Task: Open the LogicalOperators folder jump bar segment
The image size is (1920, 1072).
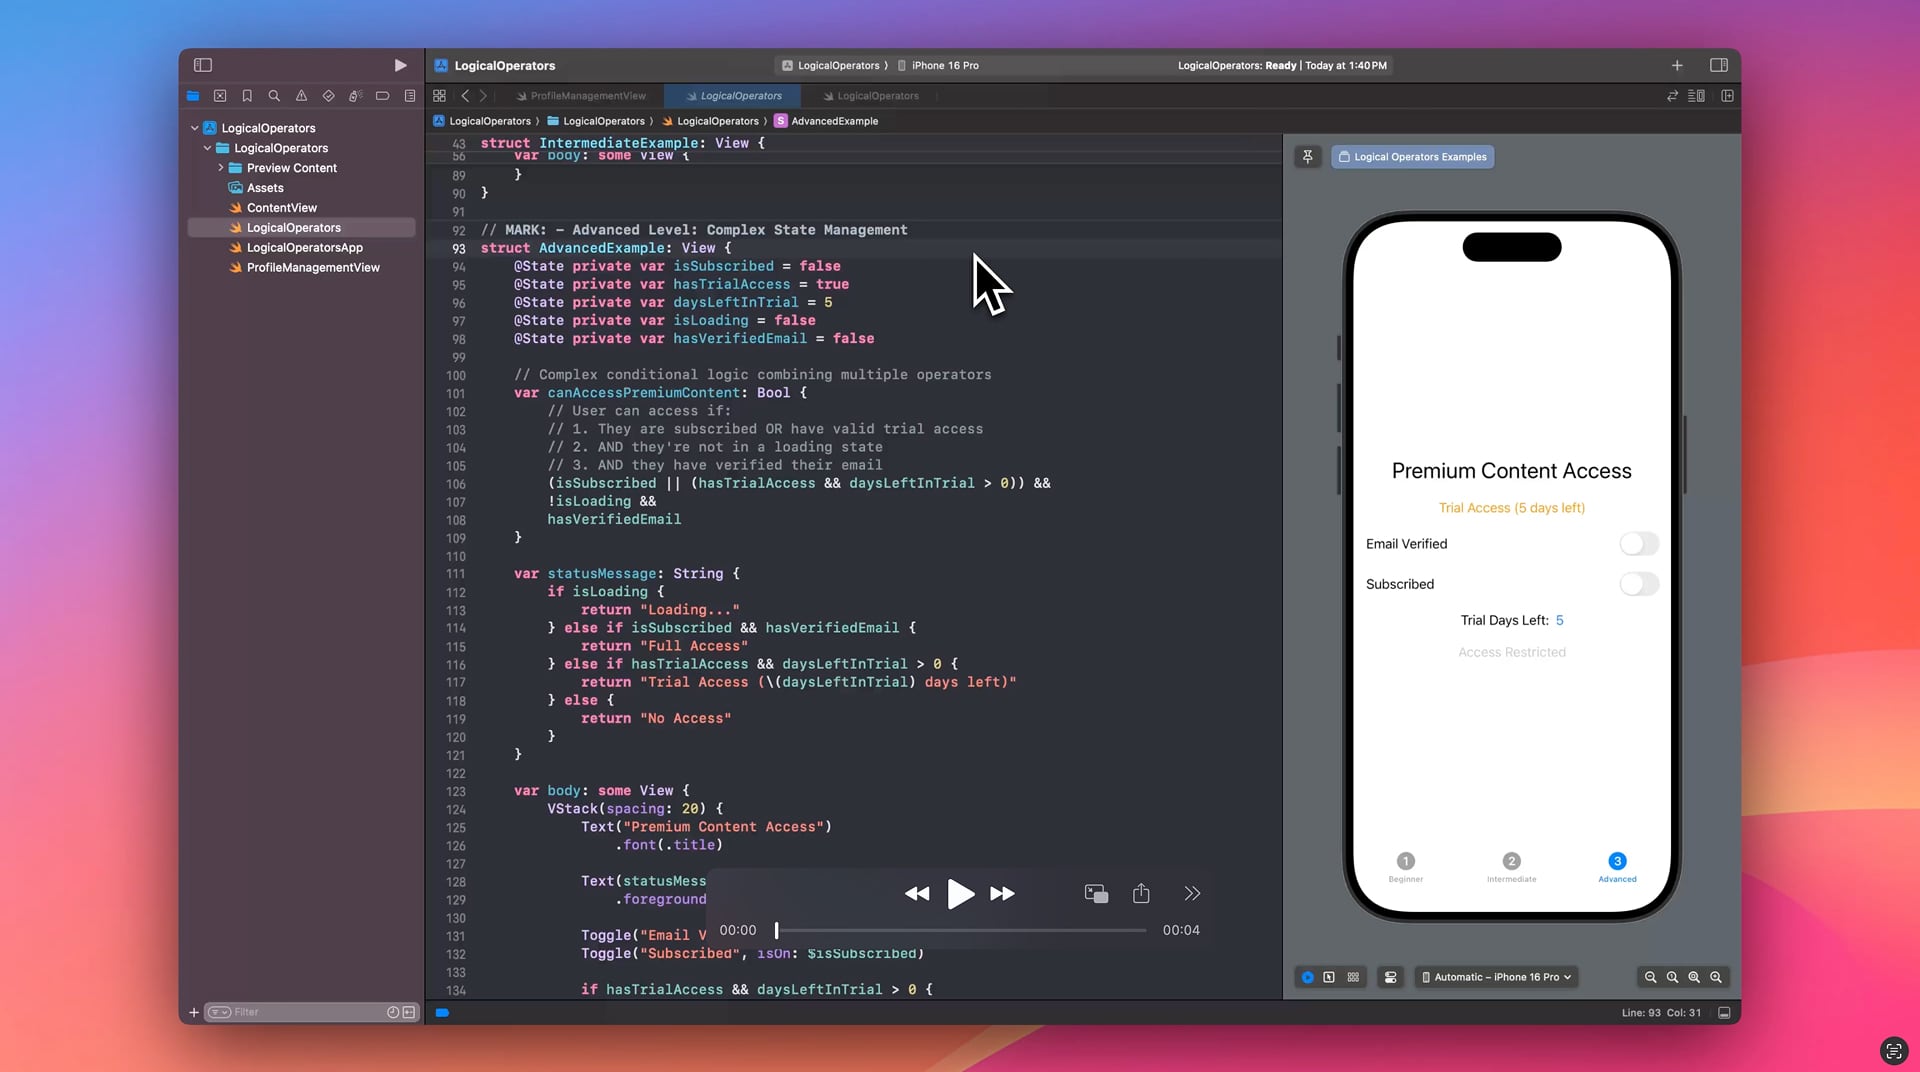Action: pos(596,121)
